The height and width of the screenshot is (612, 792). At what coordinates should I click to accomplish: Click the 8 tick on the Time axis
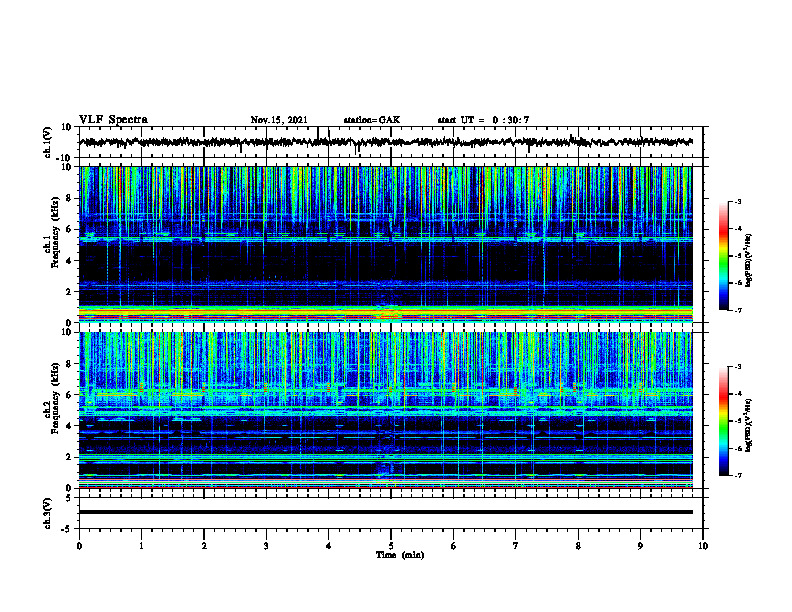[578, 546]
